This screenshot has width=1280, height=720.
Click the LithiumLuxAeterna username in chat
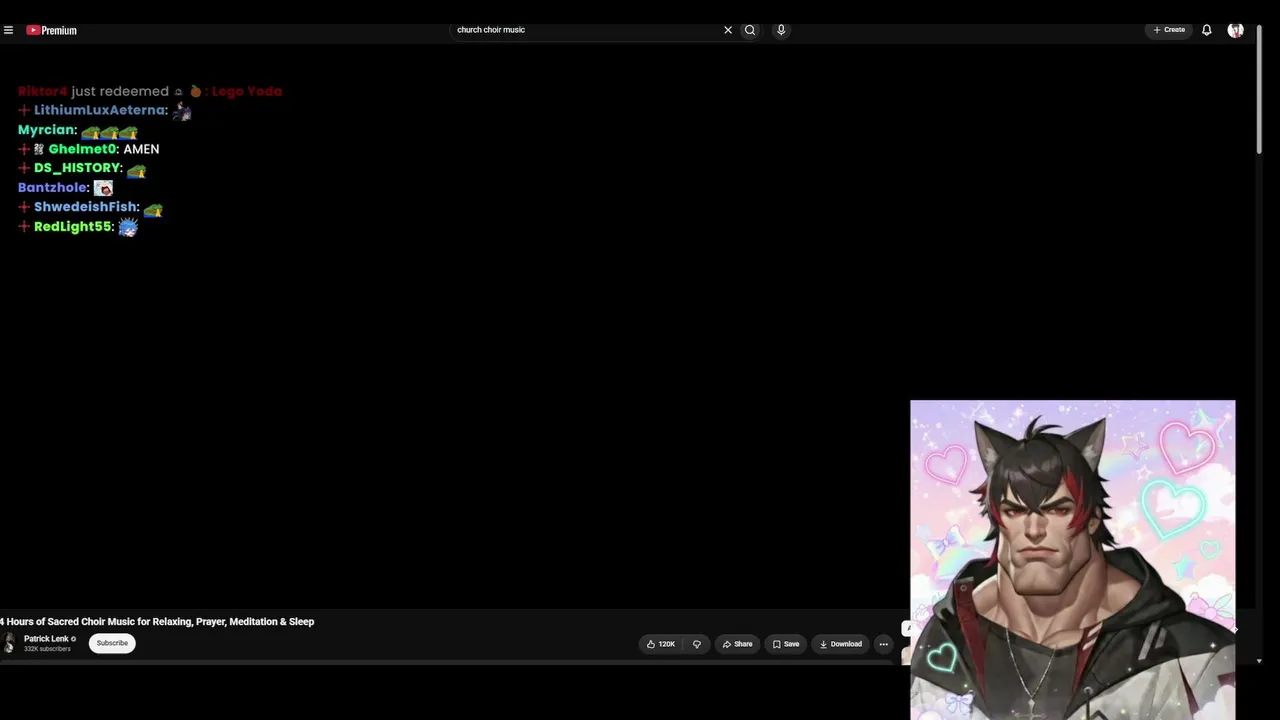99,110
